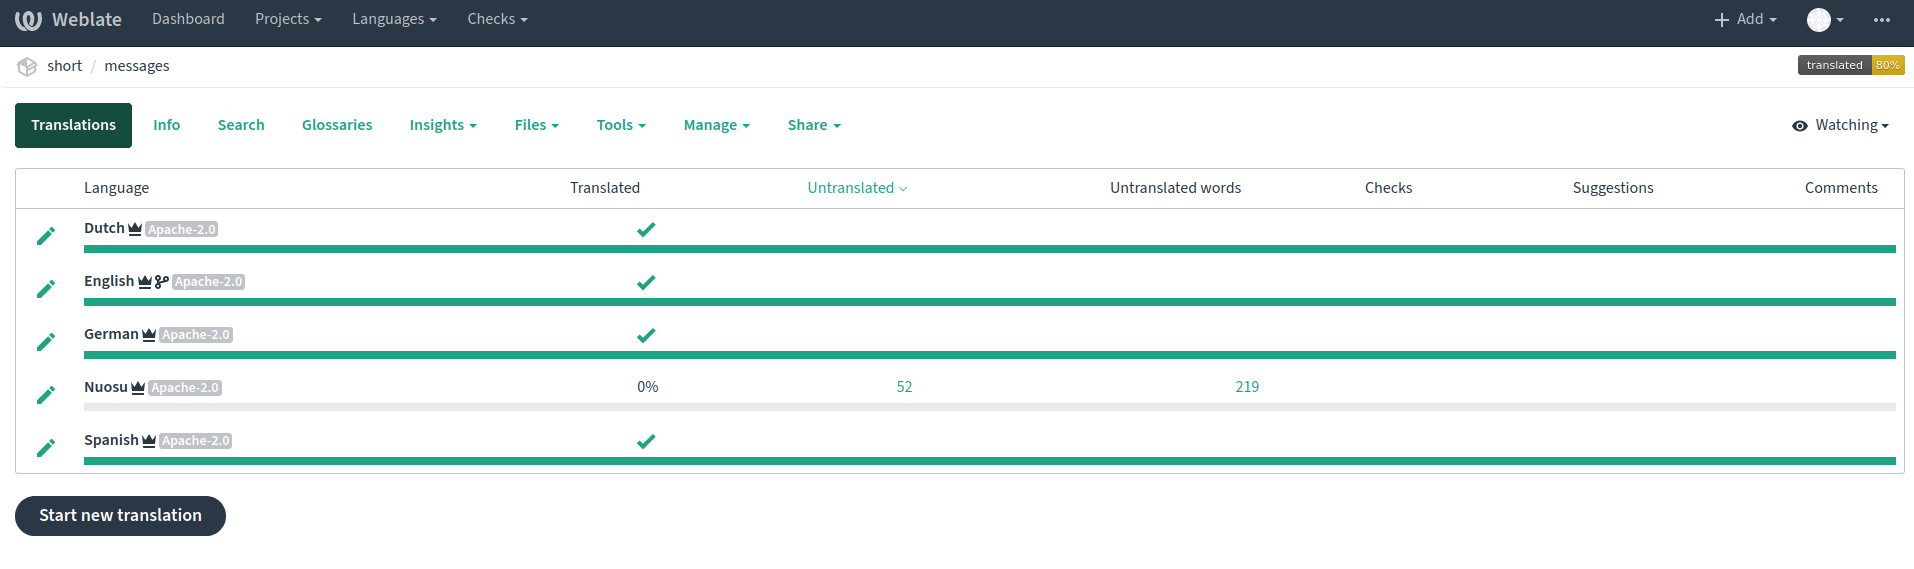The width and height of the screenshot is (1914, 569).
Task: Toggle the Watching eye dropdown
Action: click(x=1840, y=125)
